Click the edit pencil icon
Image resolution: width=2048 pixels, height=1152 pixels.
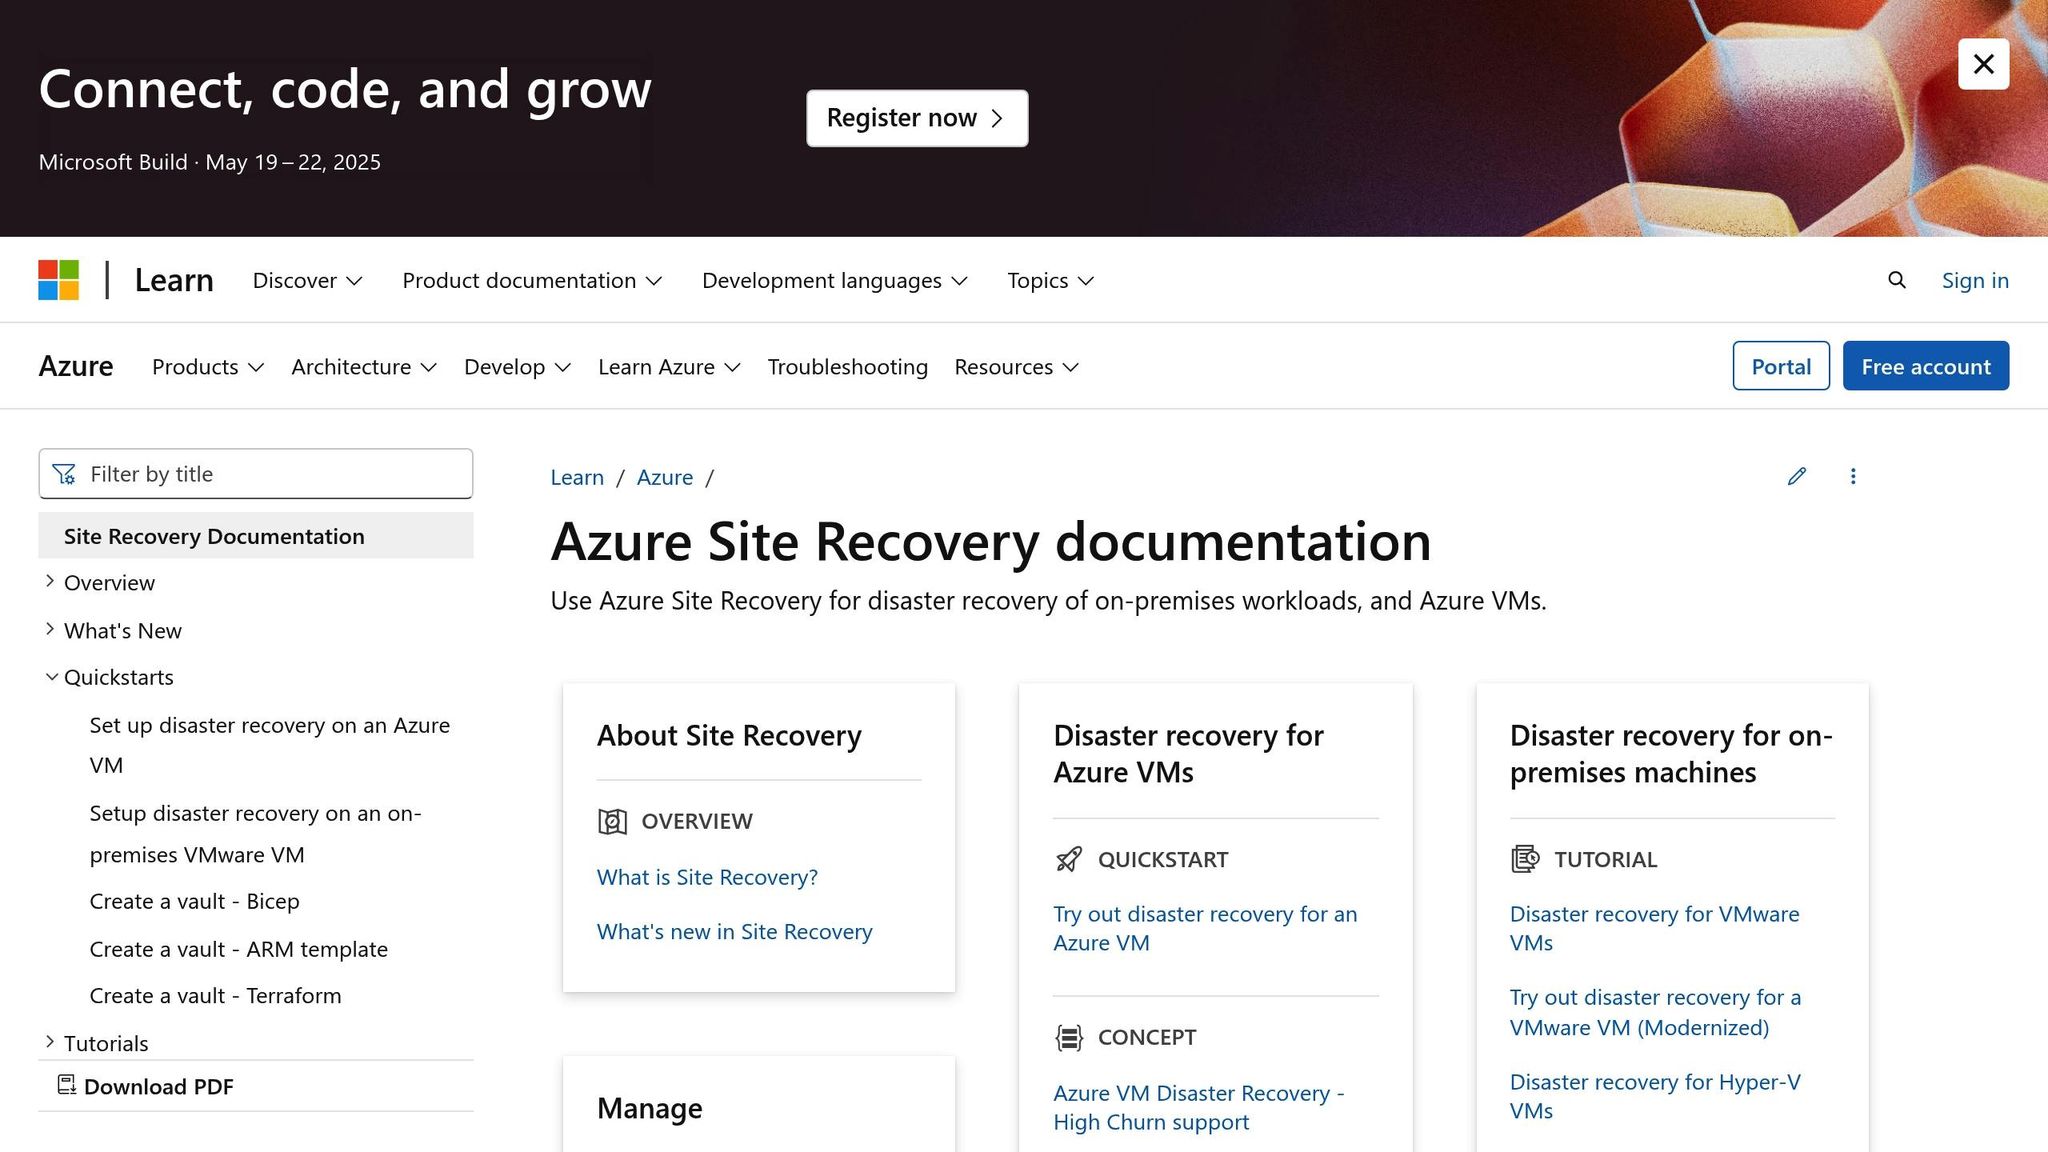coord(1797,476)
